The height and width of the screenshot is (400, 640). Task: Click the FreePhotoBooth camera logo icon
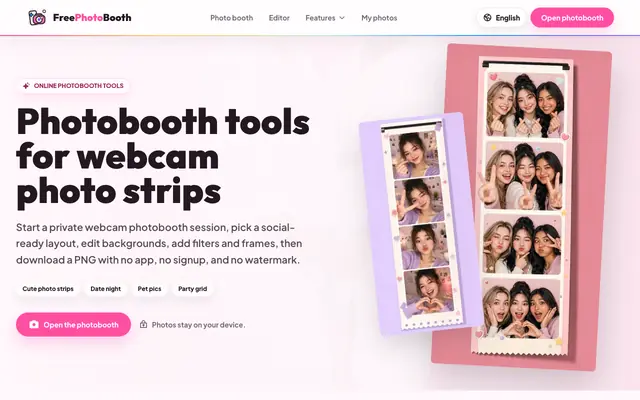37,18
